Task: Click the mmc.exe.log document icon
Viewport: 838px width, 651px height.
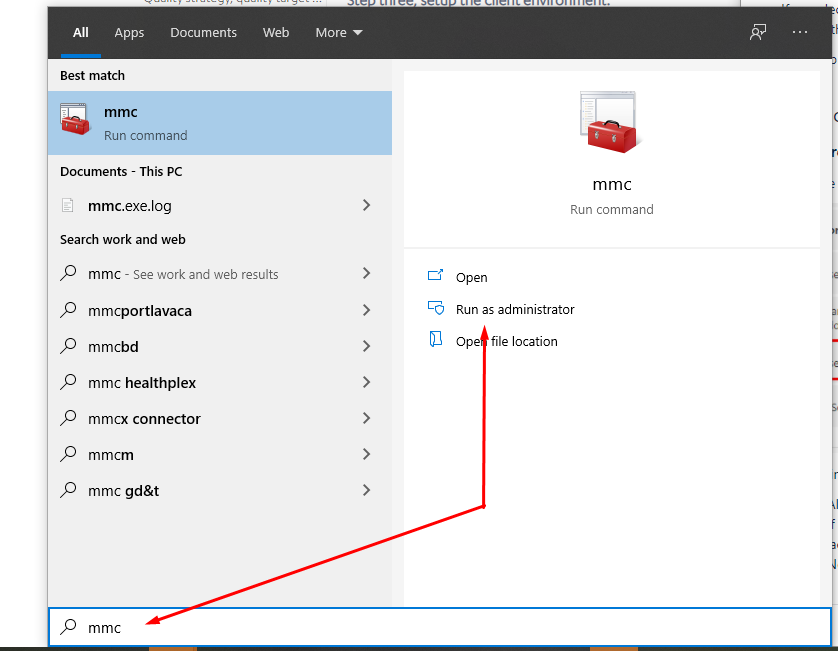Action: 67,205
